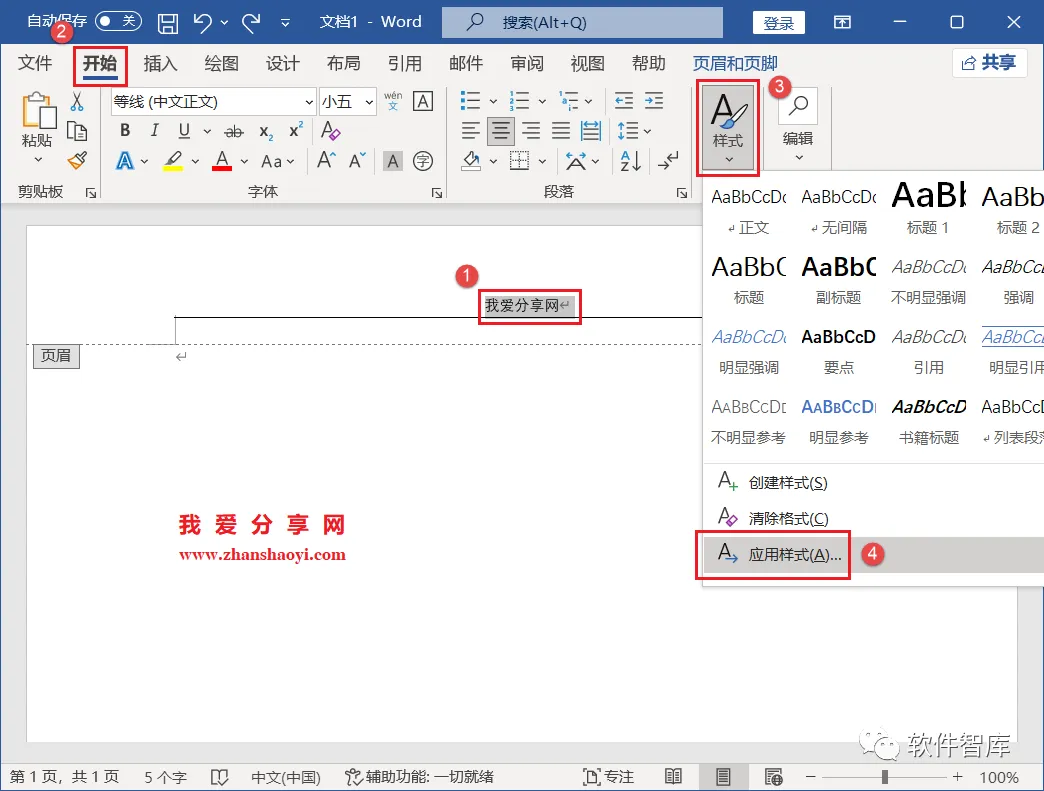Adjust the zoom slider handle
The height and width of the screenshot is (791, 1044).
[884, 776]
